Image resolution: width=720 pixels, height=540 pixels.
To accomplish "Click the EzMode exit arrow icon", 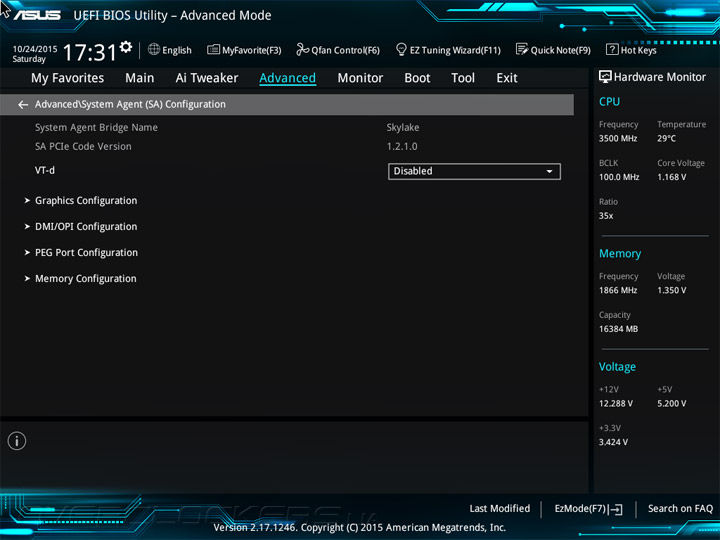I will click(616, 509).
